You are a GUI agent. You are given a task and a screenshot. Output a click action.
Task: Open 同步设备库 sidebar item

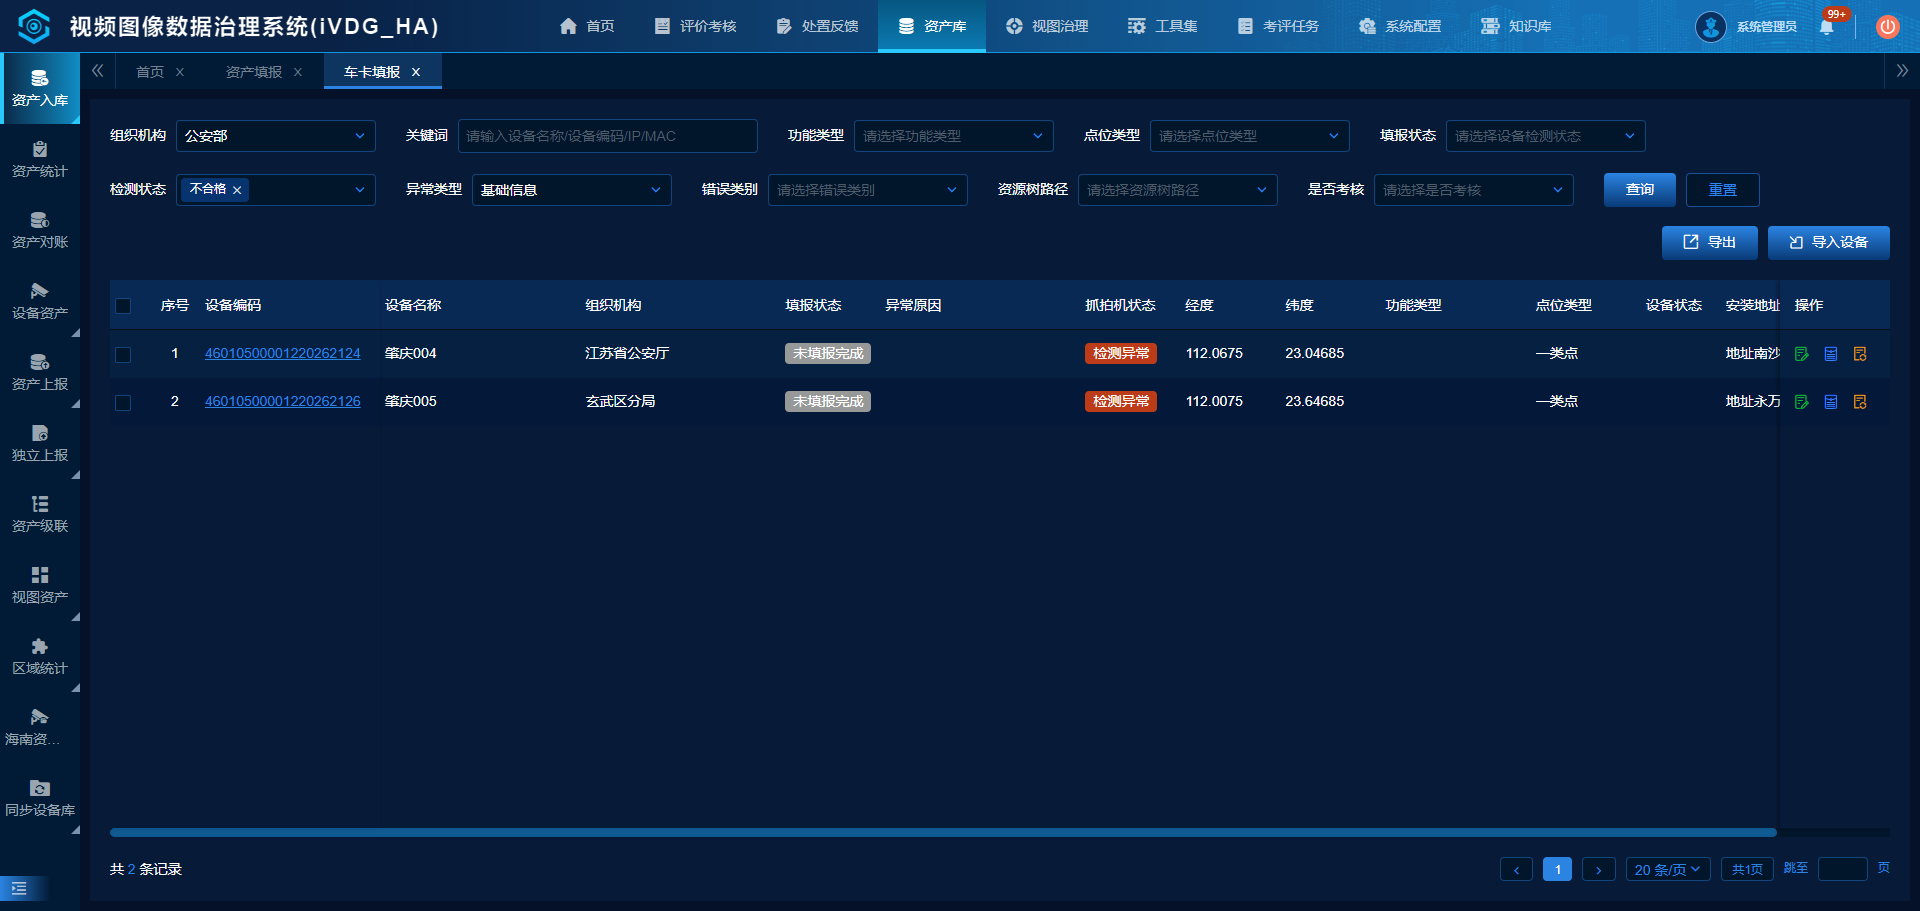click(x=40, y=799)
